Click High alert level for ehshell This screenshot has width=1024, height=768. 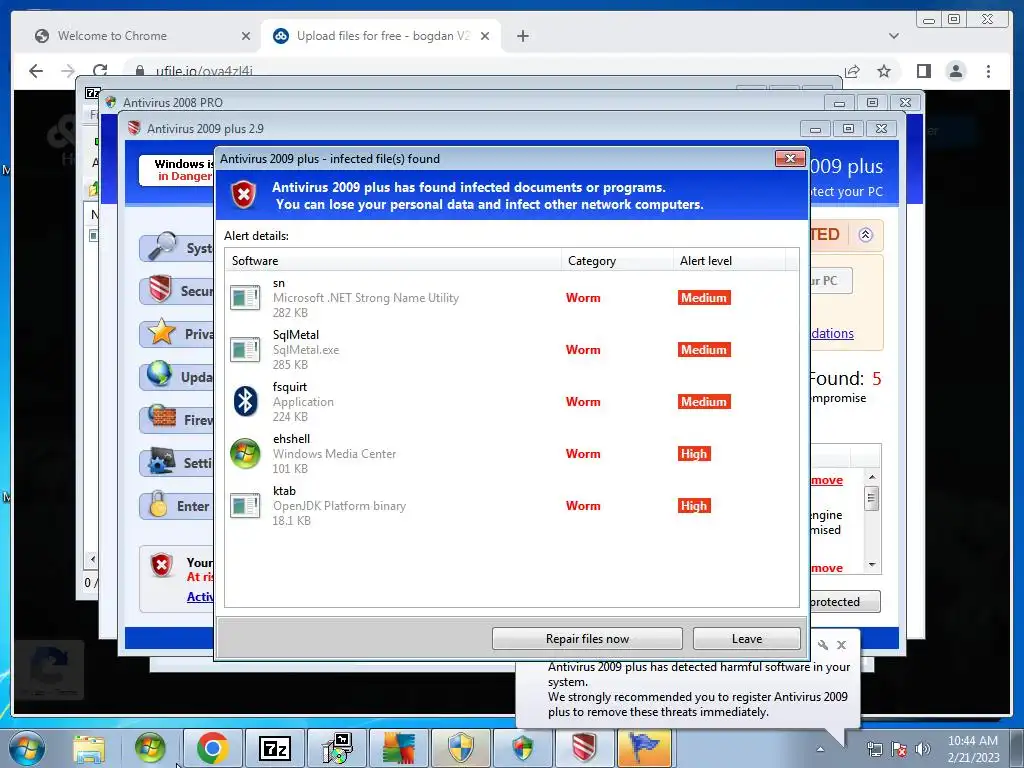[694, 453]
